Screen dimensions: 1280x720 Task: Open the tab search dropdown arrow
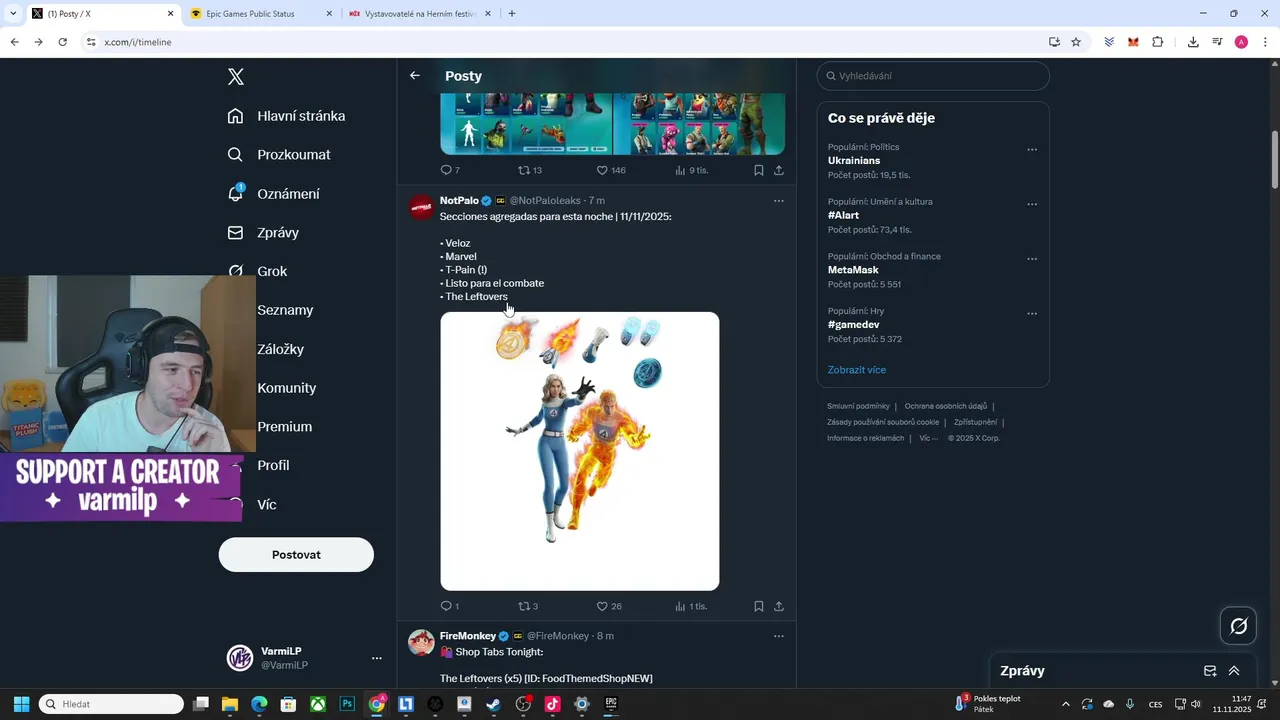(12, 14)
